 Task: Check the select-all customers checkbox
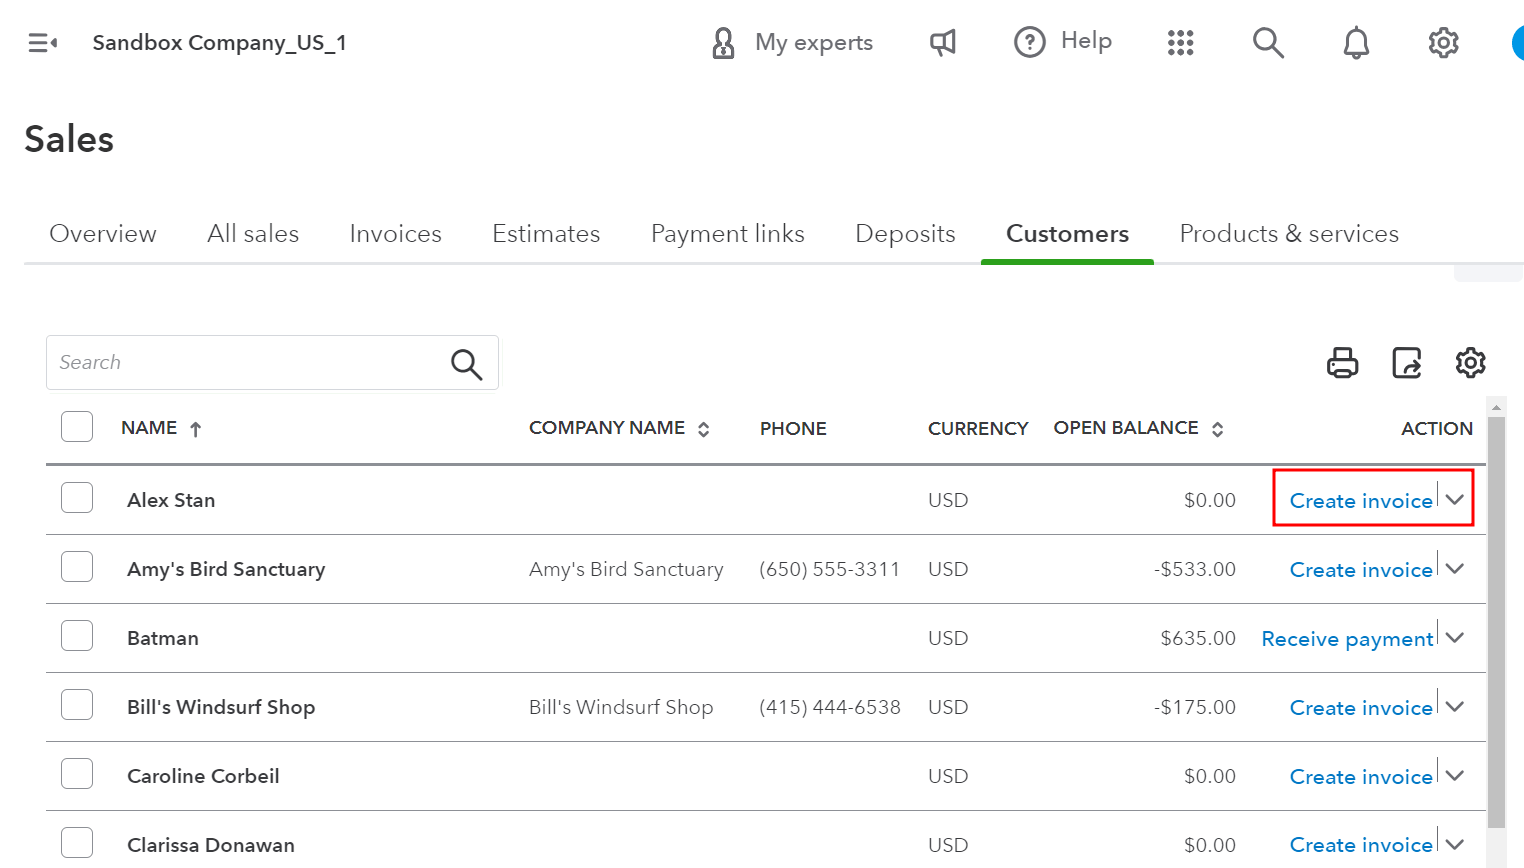77,426
